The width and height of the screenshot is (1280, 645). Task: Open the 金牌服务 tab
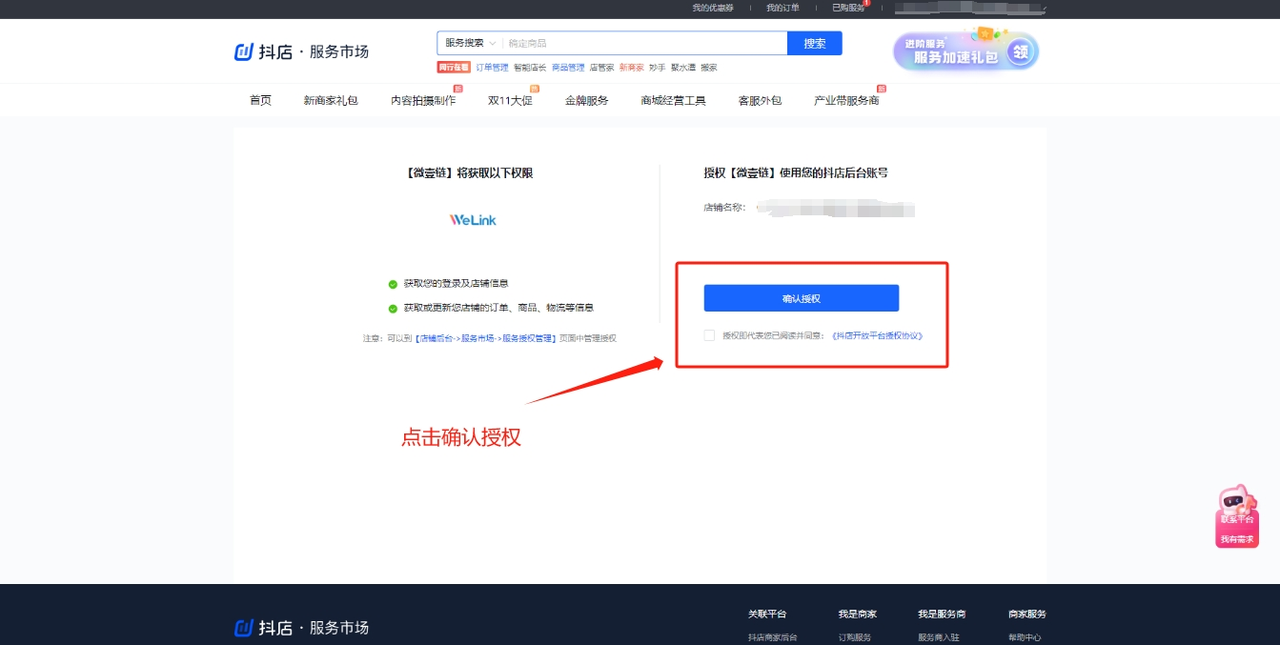point(587,100)
